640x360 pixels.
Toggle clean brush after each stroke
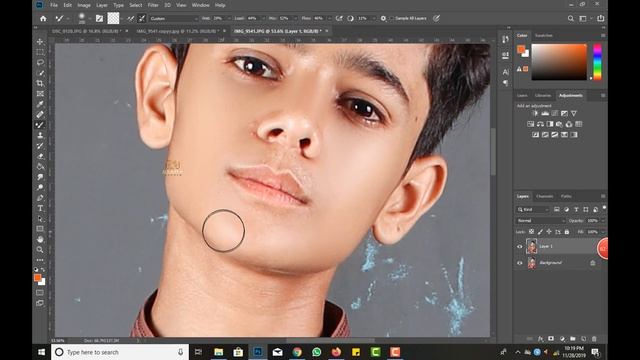pos(142,18)
